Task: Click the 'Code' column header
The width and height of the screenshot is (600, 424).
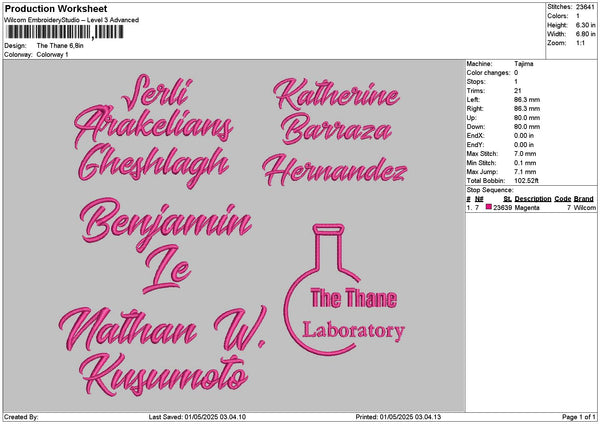Action: click(563, 199)
